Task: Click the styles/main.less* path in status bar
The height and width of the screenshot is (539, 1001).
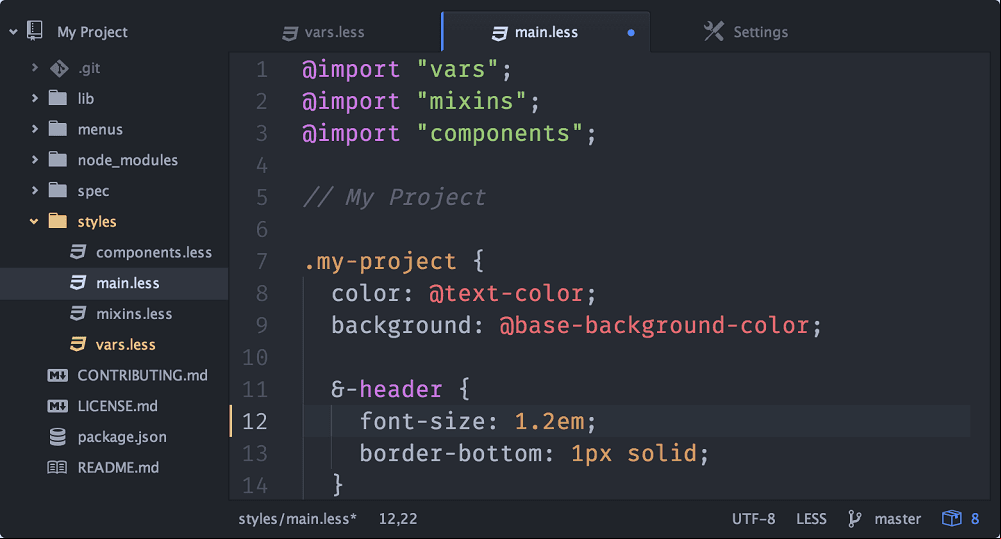Action: (297, 519)
